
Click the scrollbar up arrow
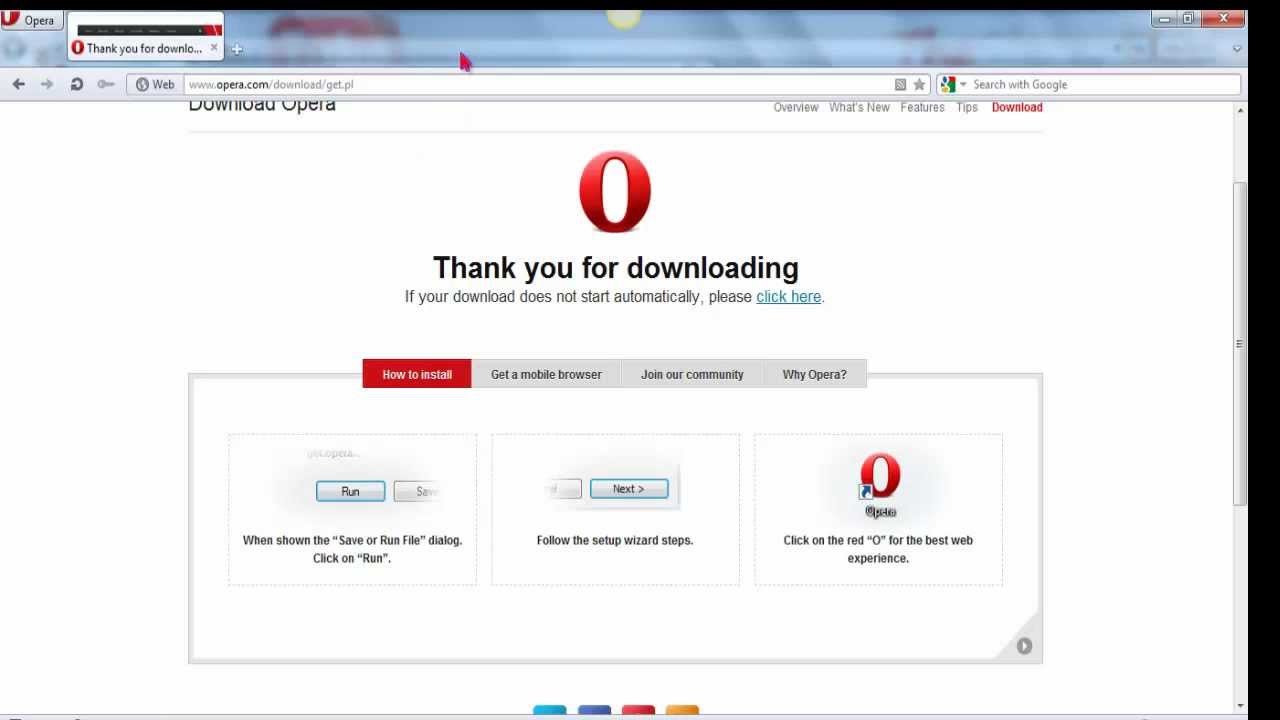tap(1240, 109)
